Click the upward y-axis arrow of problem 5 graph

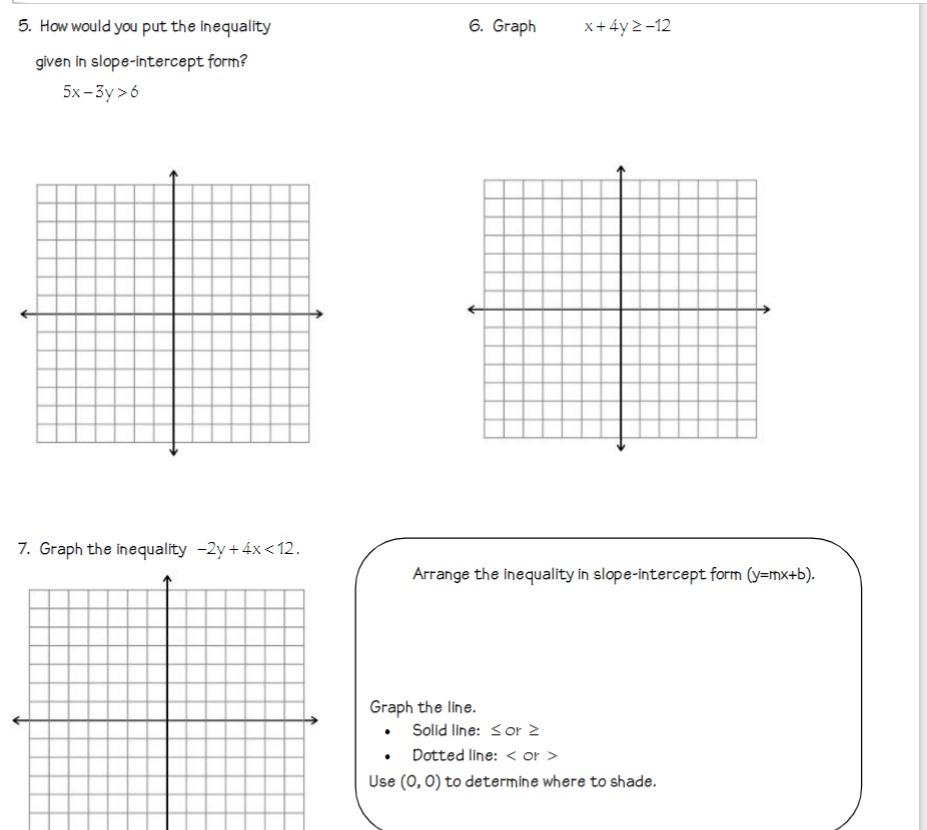pos(173,174)
